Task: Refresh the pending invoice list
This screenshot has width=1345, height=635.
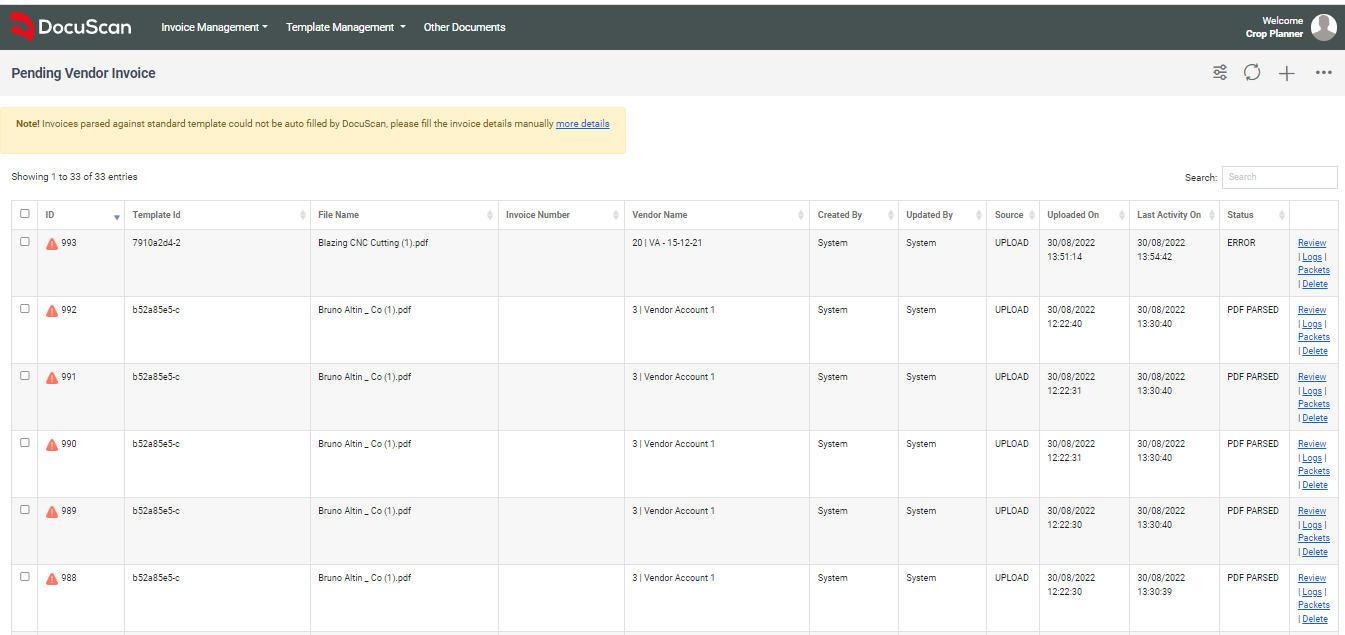Action: click(x=1252, y=72)
